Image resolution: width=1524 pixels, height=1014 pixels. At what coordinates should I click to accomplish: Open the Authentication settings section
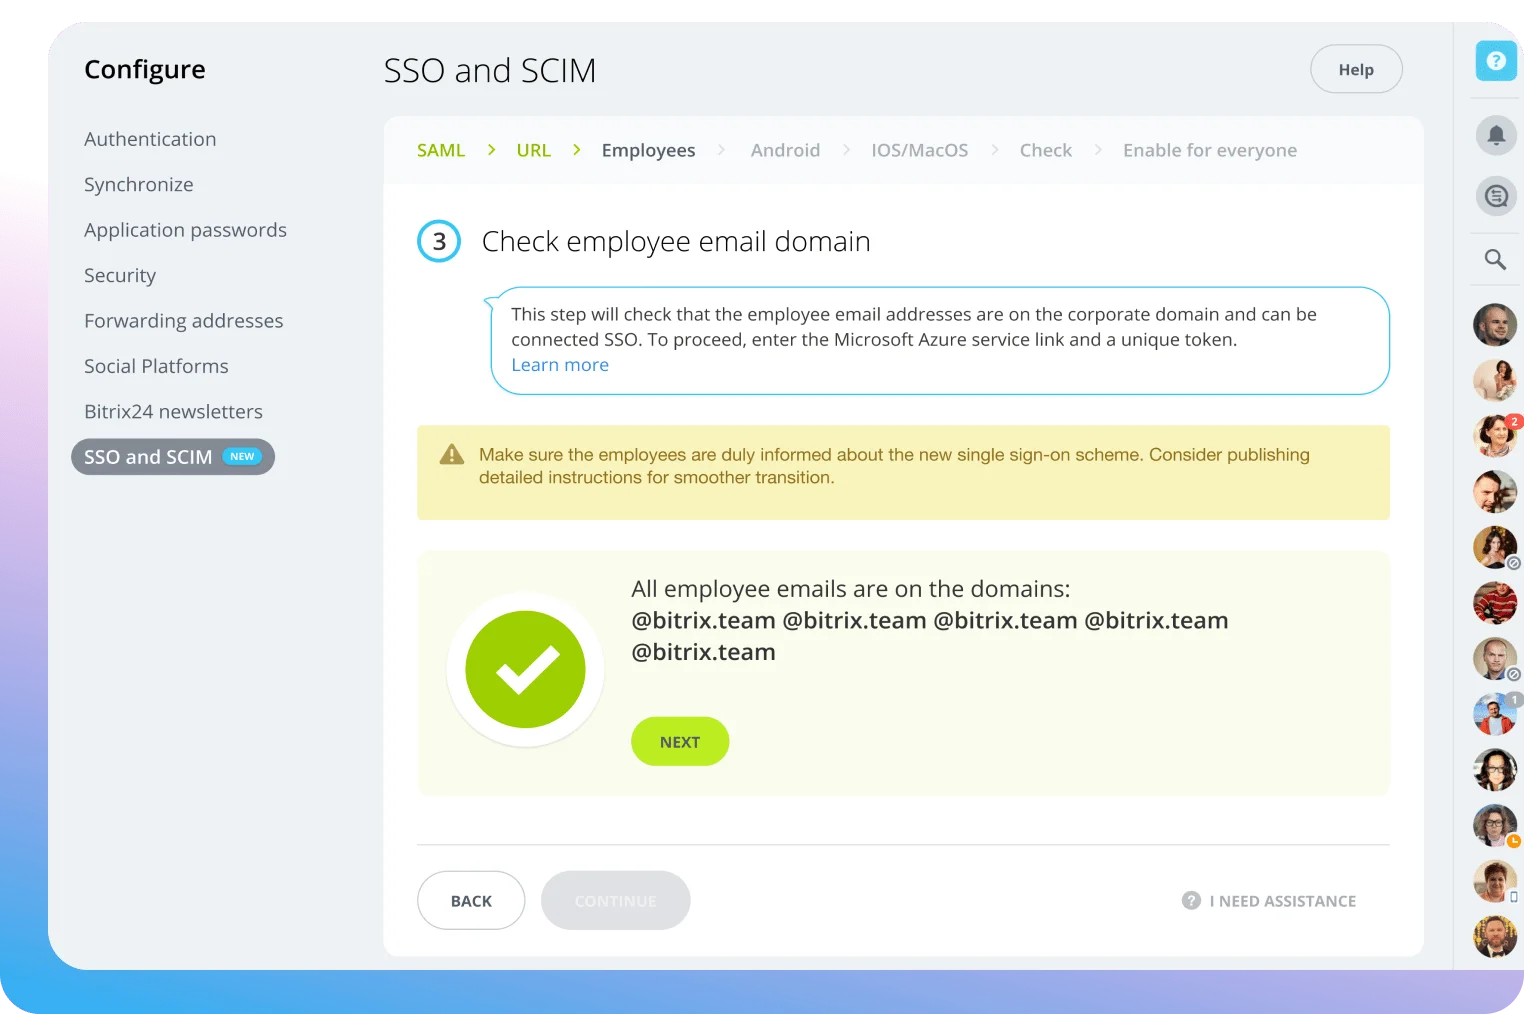pyautogui.click(x=150, y=139)
